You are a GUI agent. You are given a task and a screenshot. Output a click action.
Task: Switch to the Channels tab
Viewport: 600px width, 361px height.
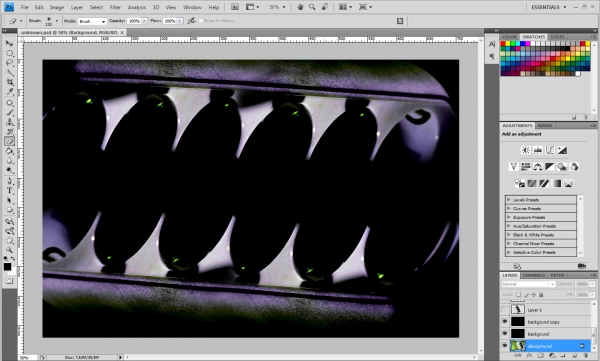click(533, 275)
